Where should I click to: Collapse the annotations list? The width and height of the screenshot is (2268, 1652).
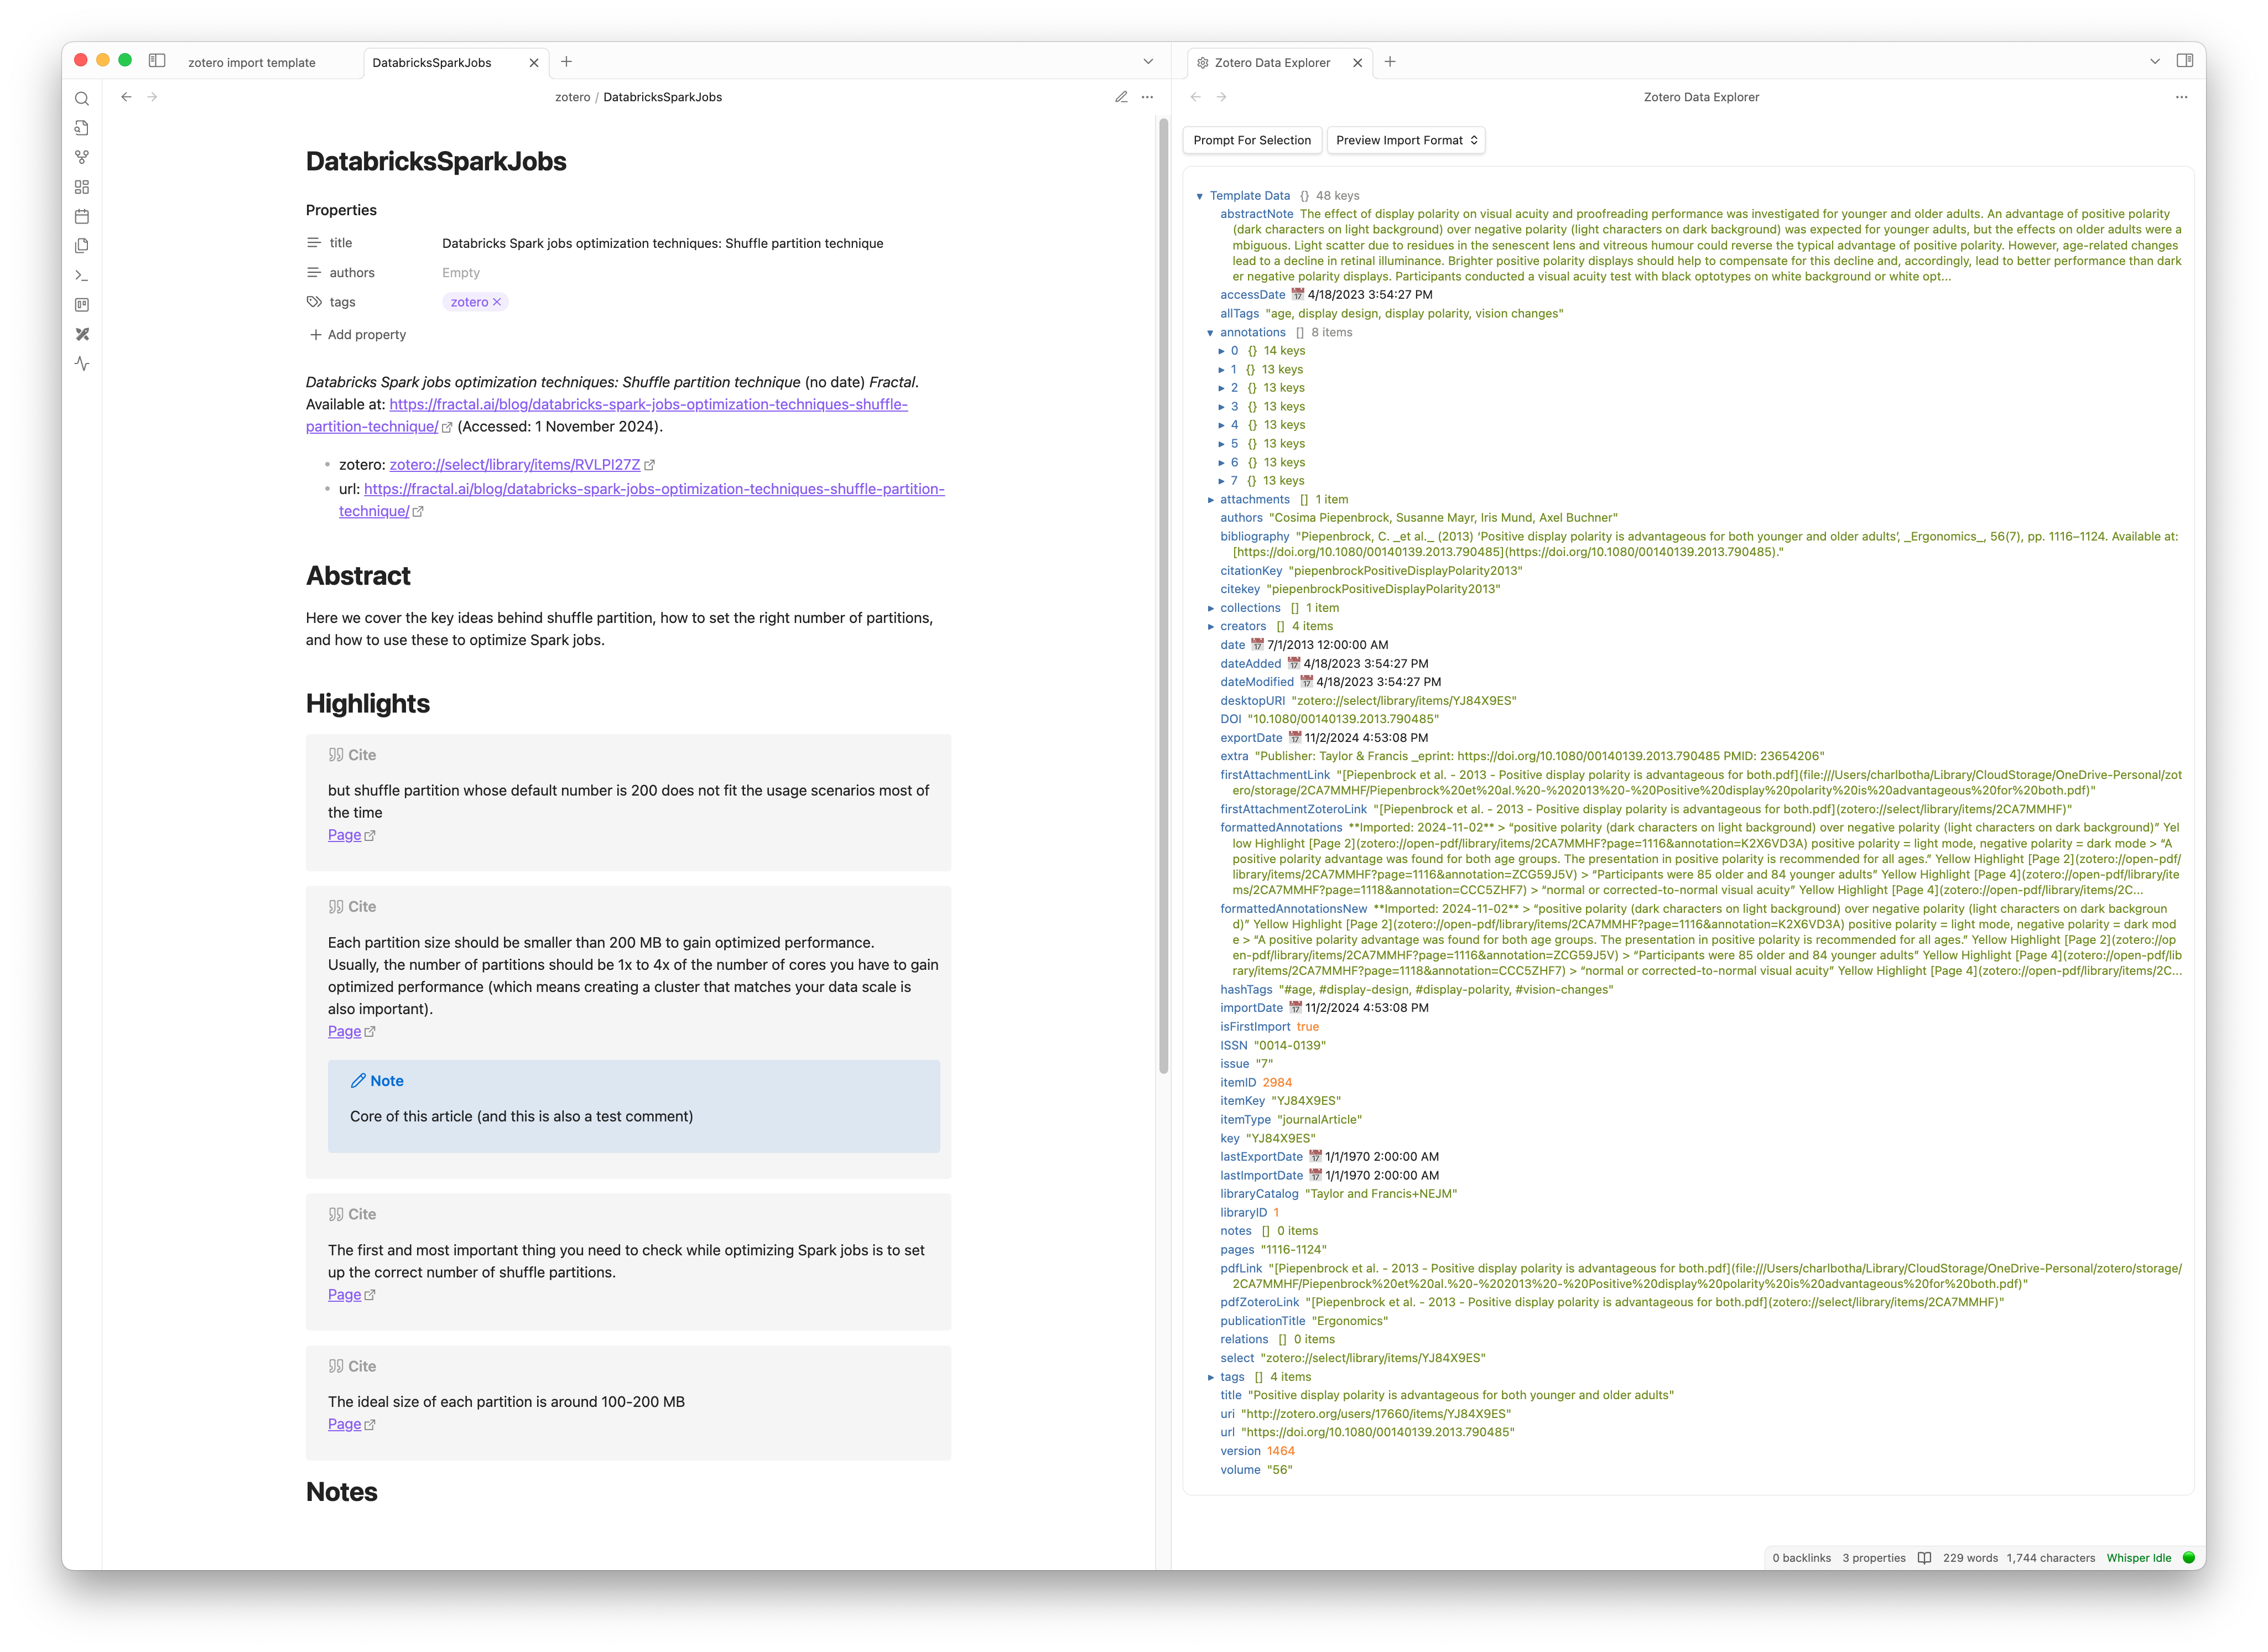1210,333
